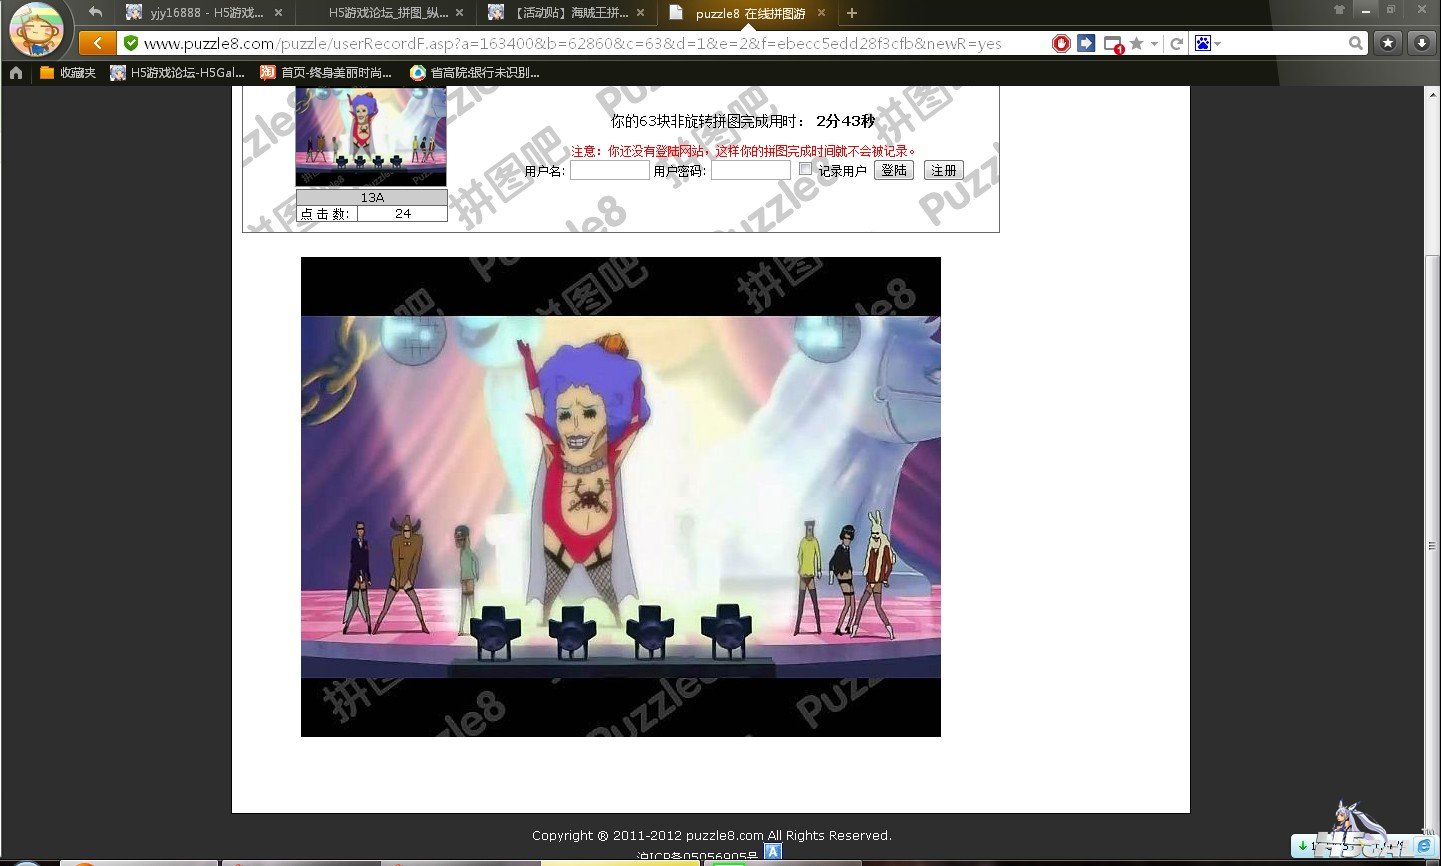This screenshot has width=1441, height=866.
Task: Click the home icon on bookmarks bar
Action: (16, 72)
